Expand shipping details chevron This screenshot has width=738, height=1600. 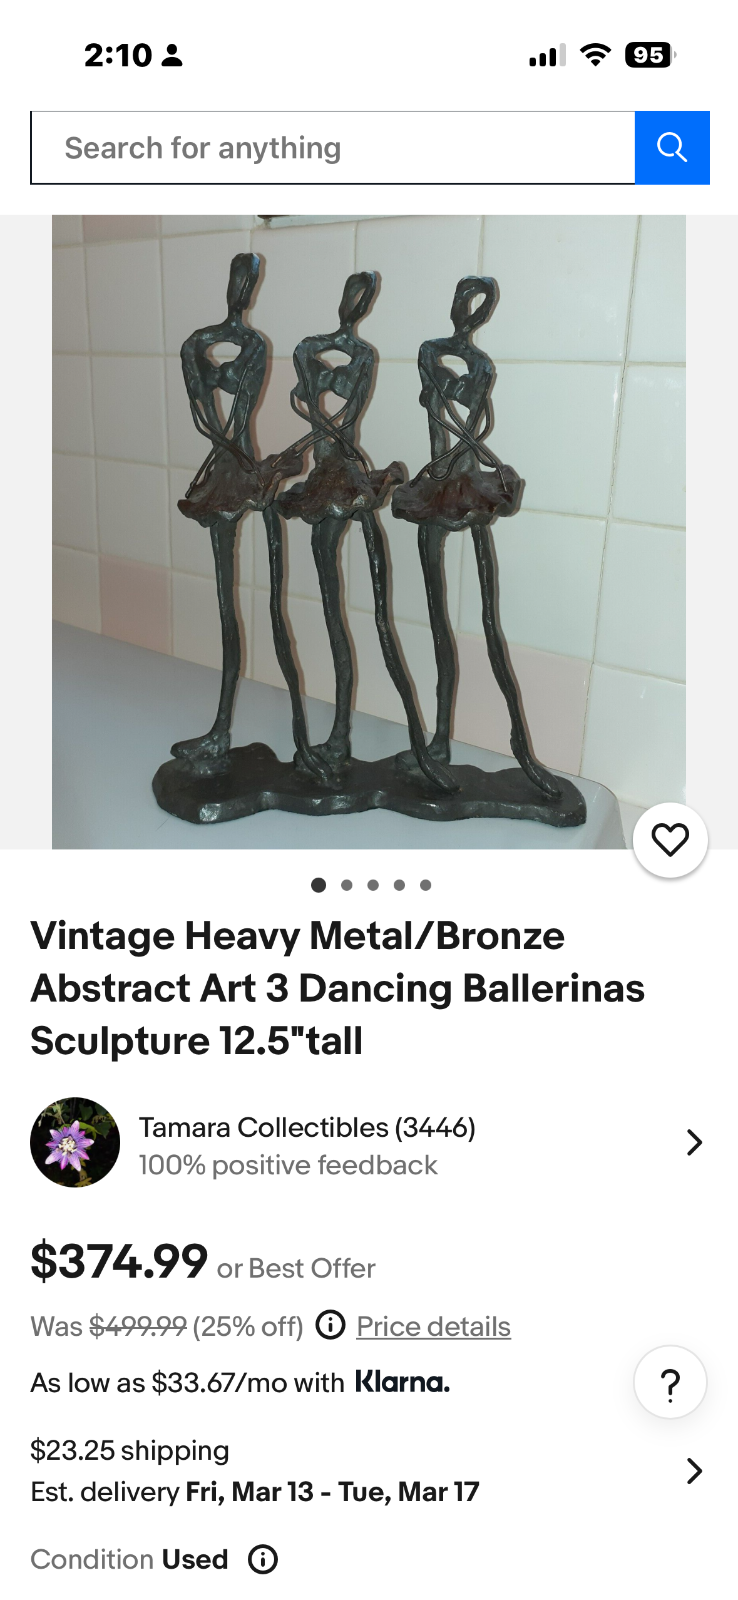[694, 1470]
